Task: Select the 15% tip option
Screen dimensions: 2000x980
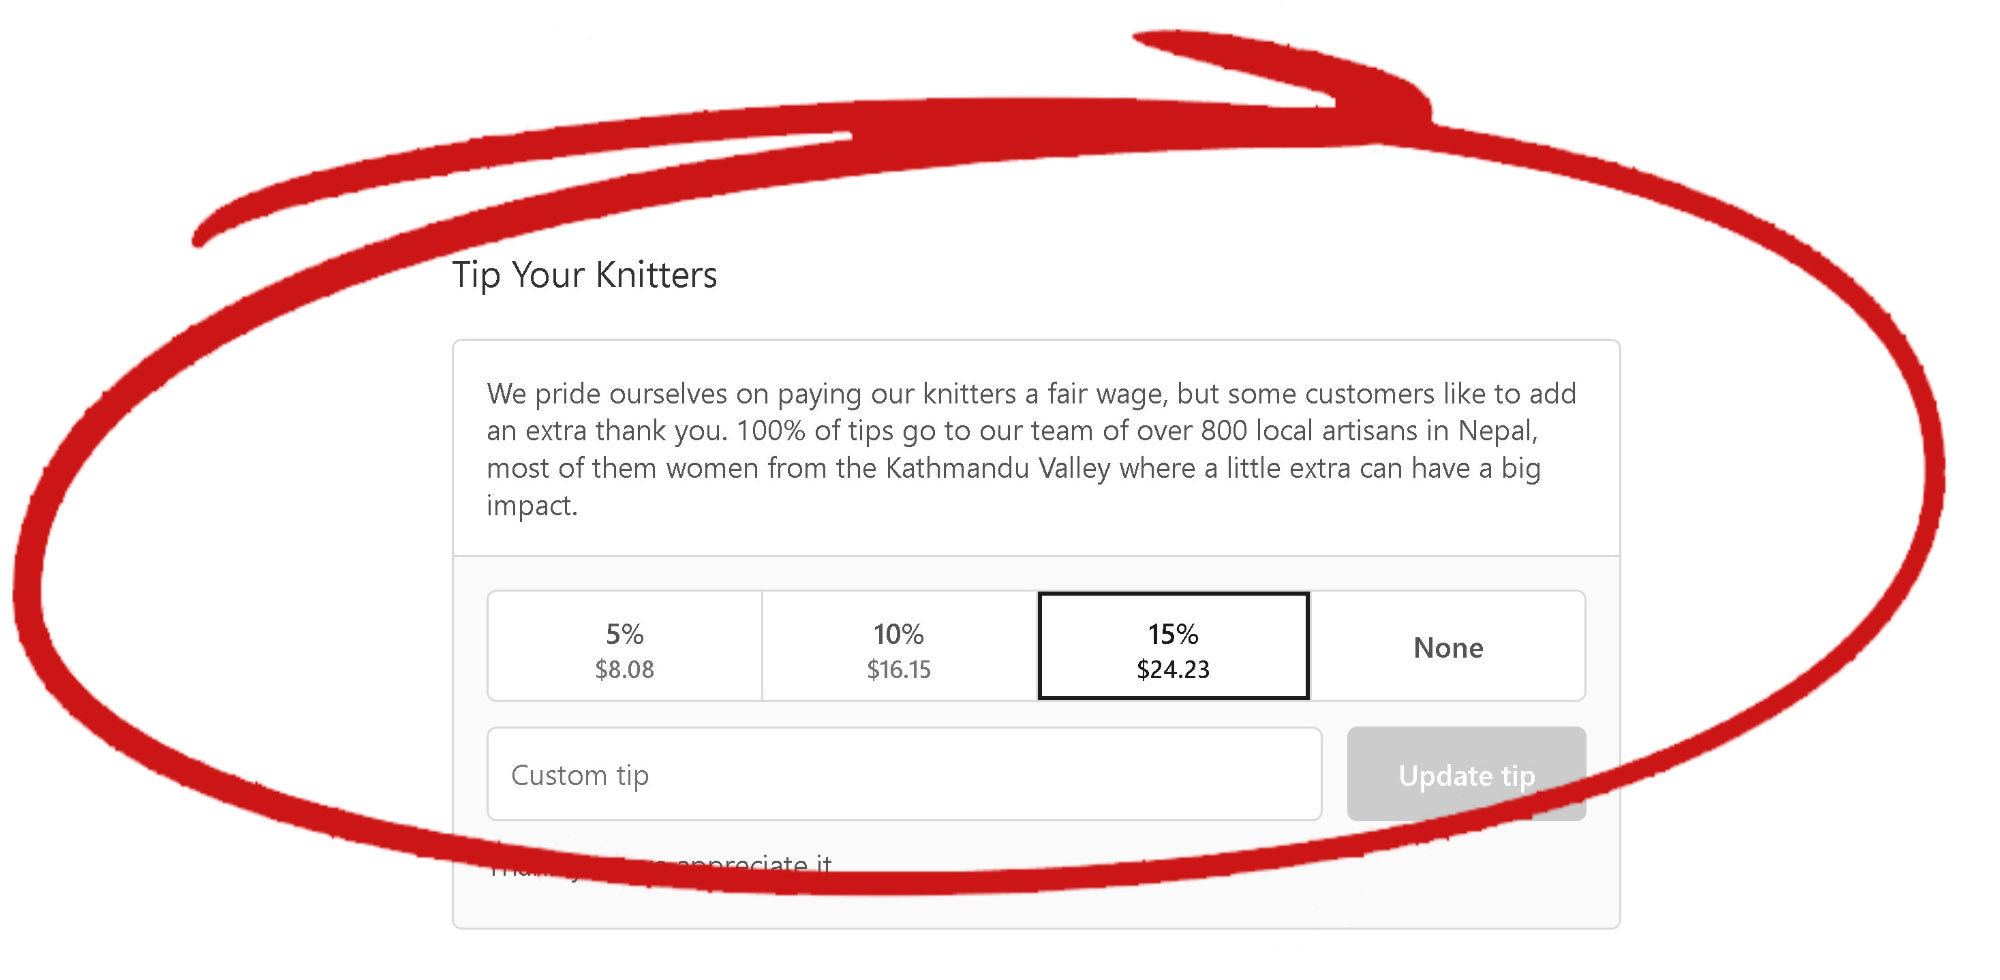Action: (1174, 646)
